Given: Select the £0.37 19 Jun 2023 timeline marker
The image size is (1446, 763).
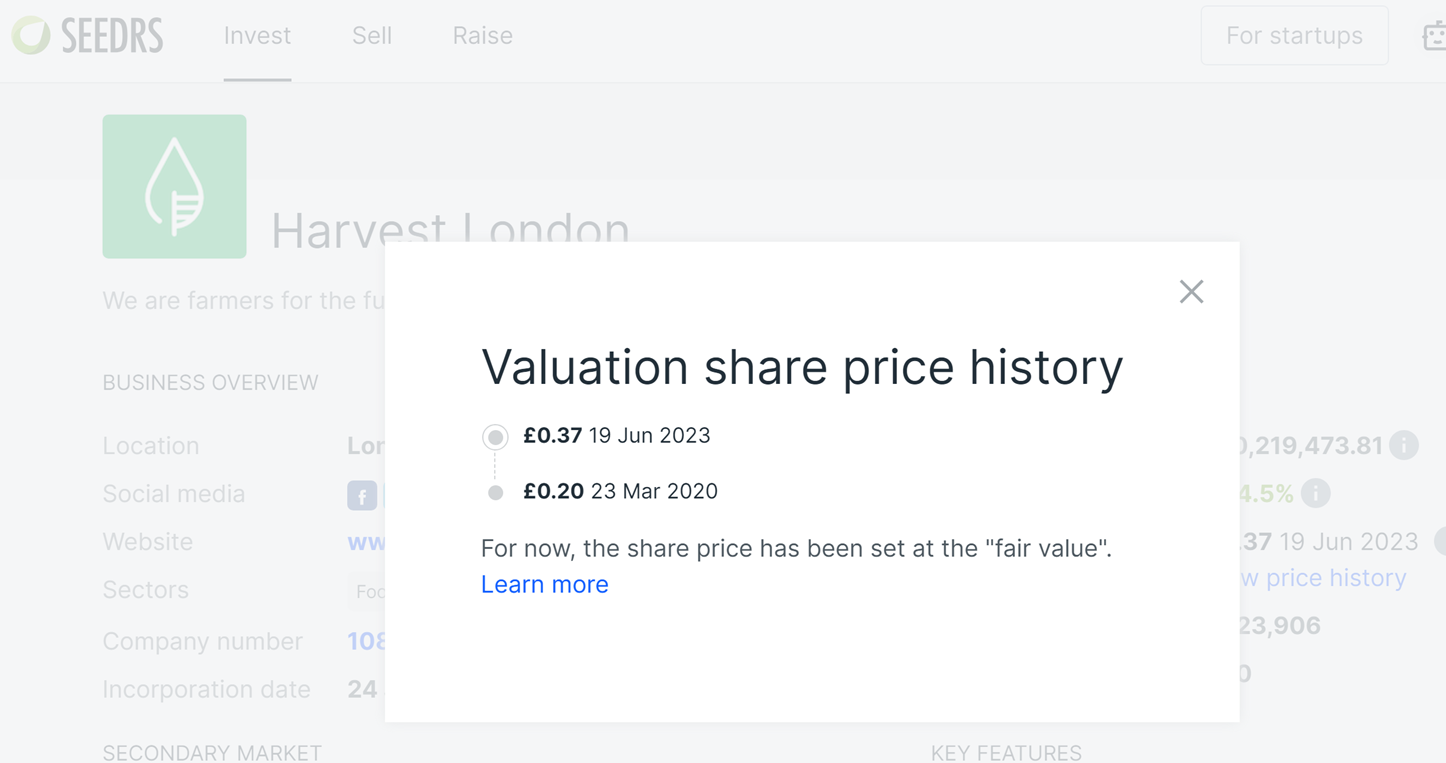Looking at the screenshot, I should (x=495, y=437).
